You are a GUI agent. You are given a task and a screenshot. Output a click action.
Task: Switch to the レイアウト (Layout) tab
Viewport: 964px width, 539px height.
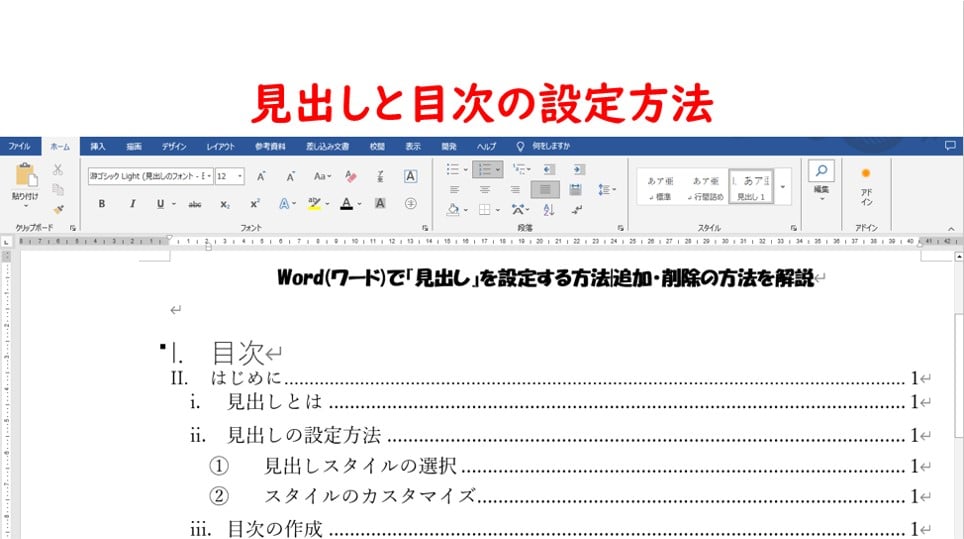tap(220, 146)
